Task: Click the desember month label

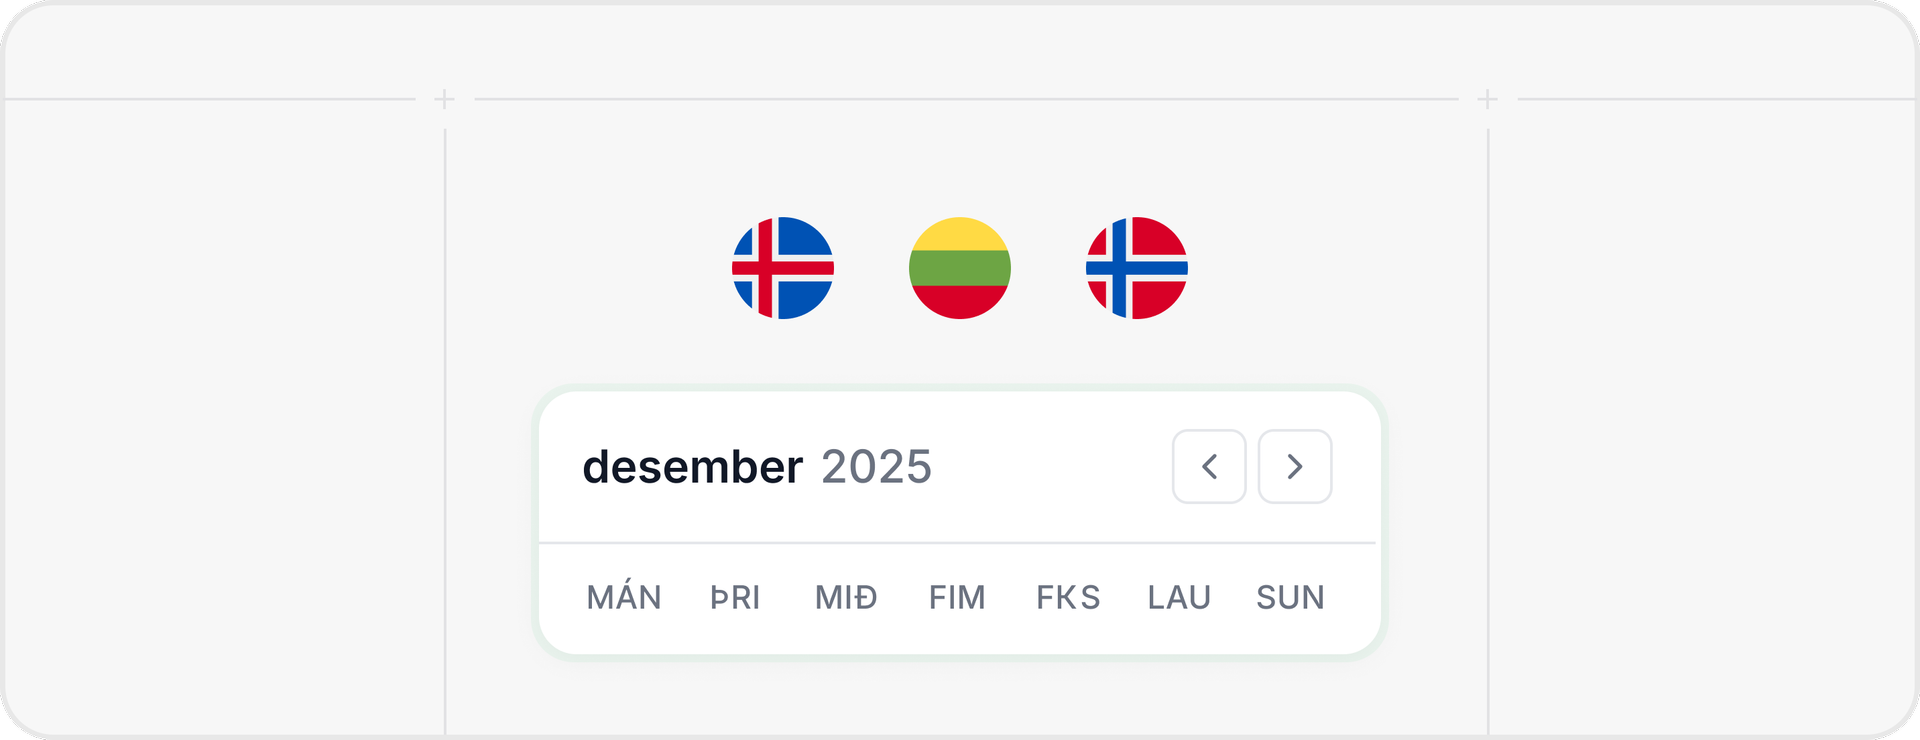Action: coord(693,466)
